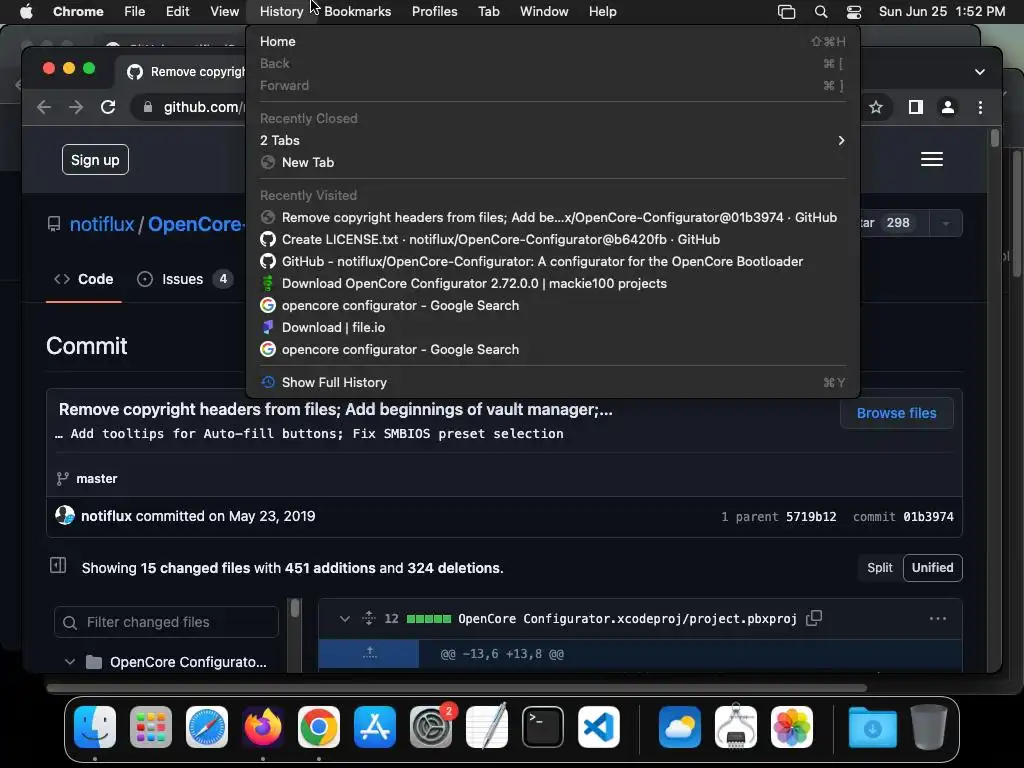The height and width of the screenshot is (768, 1024).
Task: Open project.pbxproj file options ellipsis
Action: point(937,618)
